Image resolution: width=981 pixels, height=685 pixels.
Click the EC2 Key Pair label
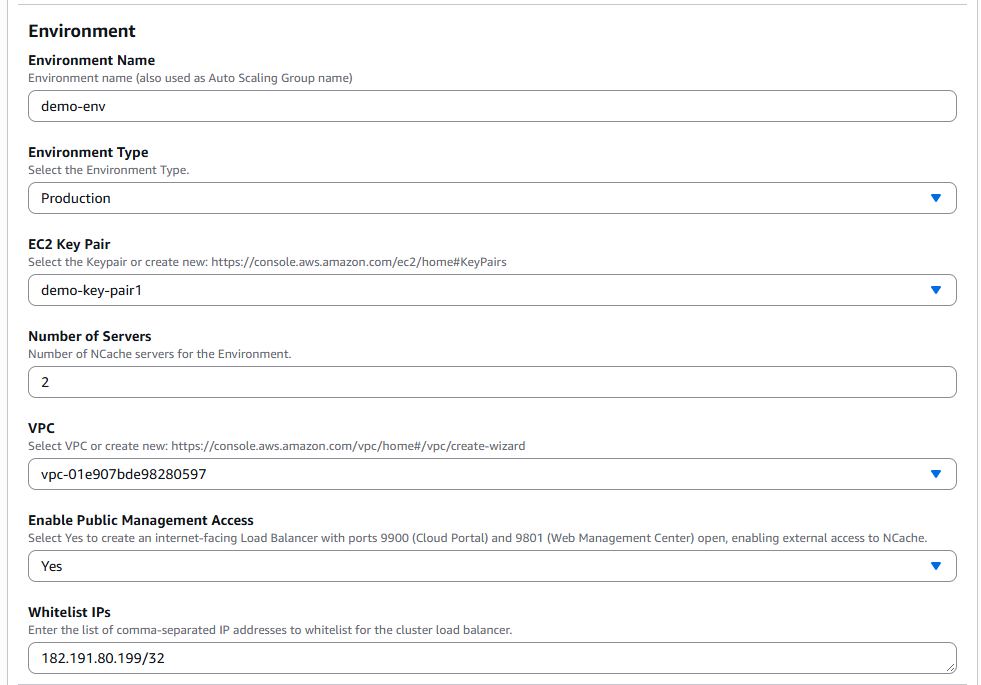point(69,244)
